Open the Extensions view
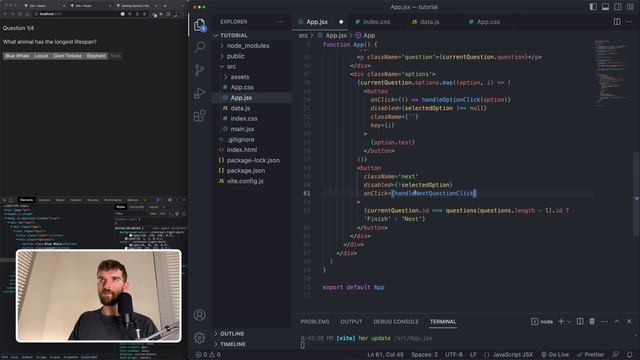 tap(200, 116)
